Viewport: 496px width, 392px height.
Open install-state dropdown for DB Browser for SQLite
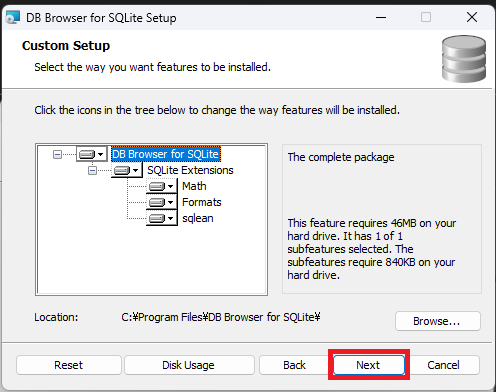point(92,154)
